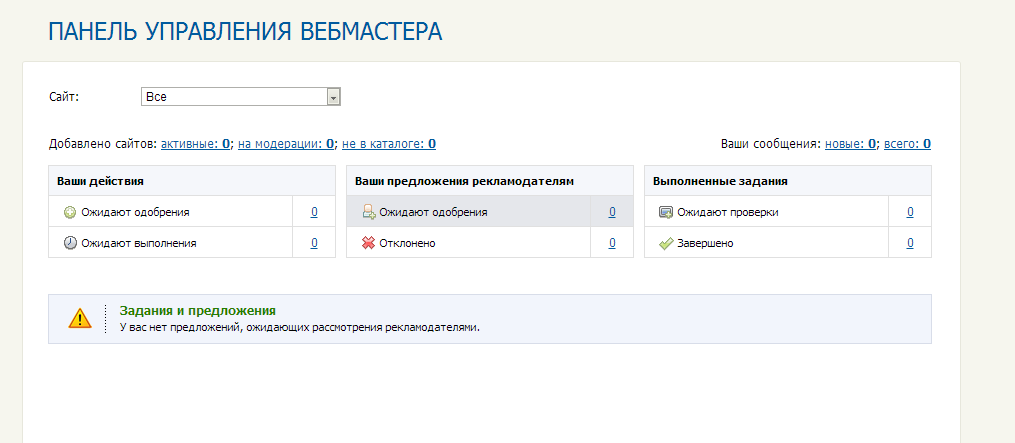The height and width of the screenshot is (443, 1015).
Task: Click the count link for Завершено
Action: pyautogui.click(x=910, y=244)
